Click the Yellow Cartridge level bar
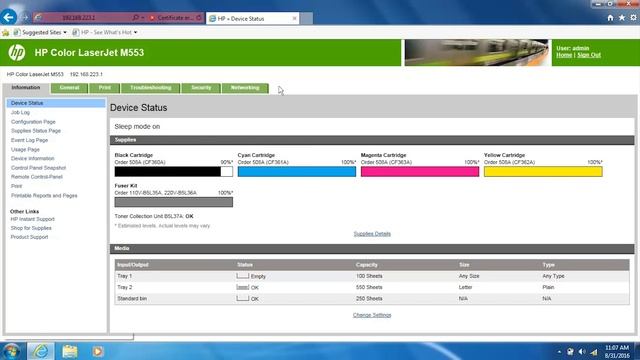 click(x=543, y=171)
